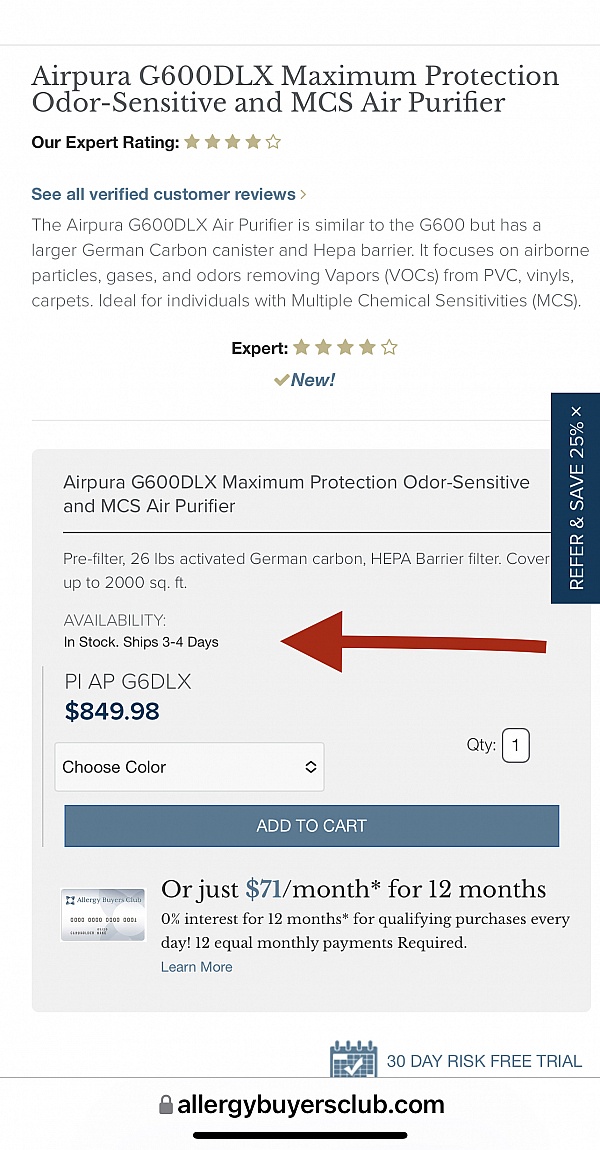Click the empty fifth star in Our Expert Rating

(273, 142)
